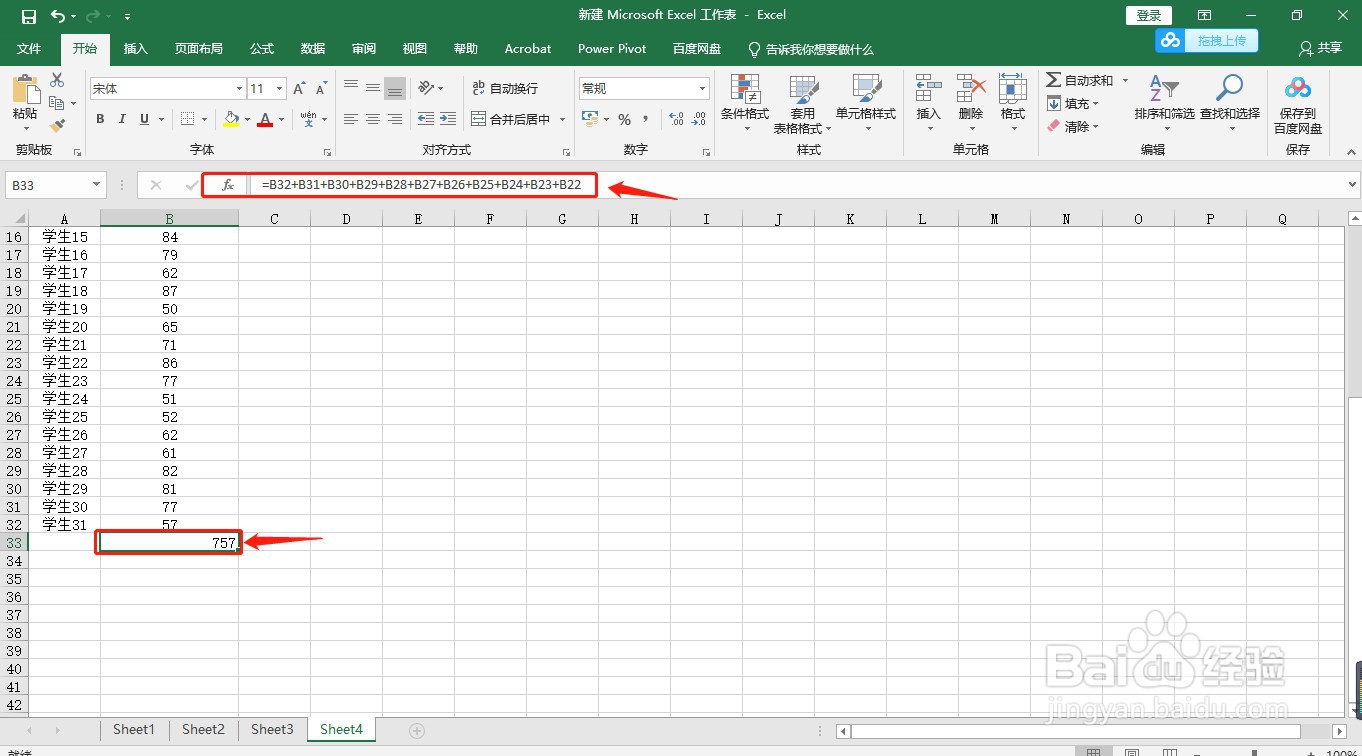The height and width of the screenshot is (756, 1362).
Task: Click the Share (共享) button
Action: pos(1320,48)
